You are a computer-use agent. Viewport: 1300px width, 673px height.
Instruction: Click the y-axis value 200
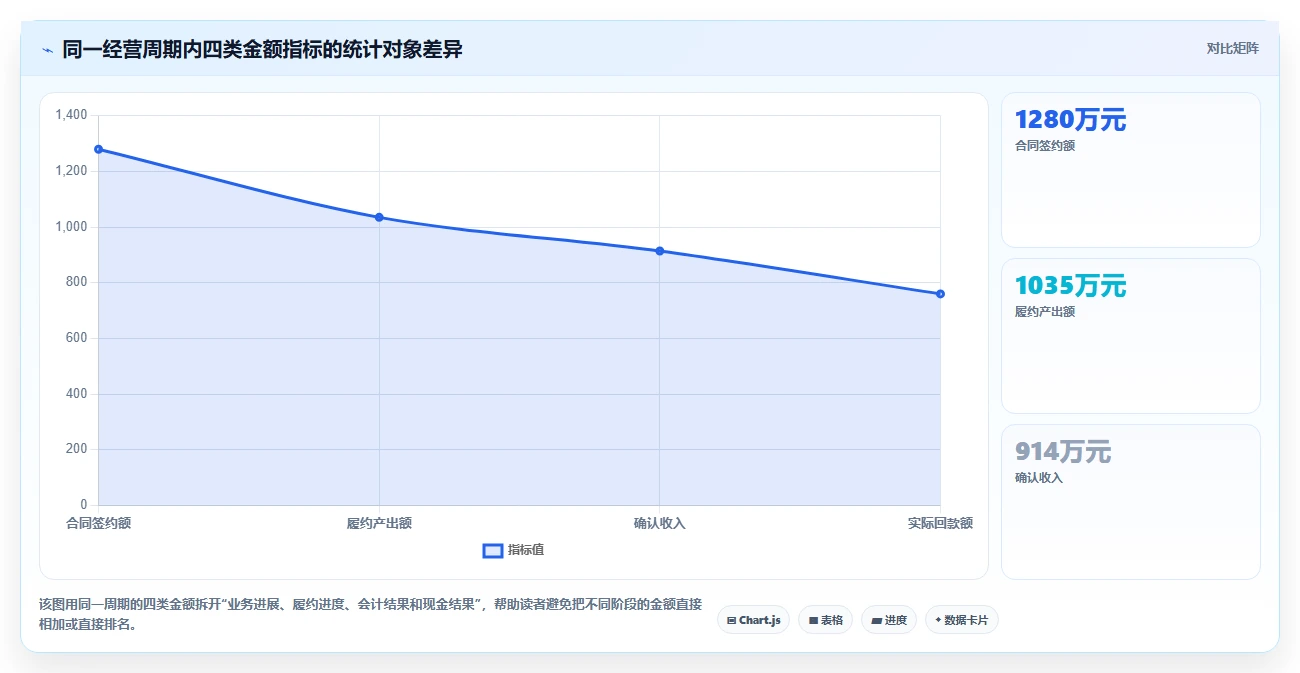(78, 449)
